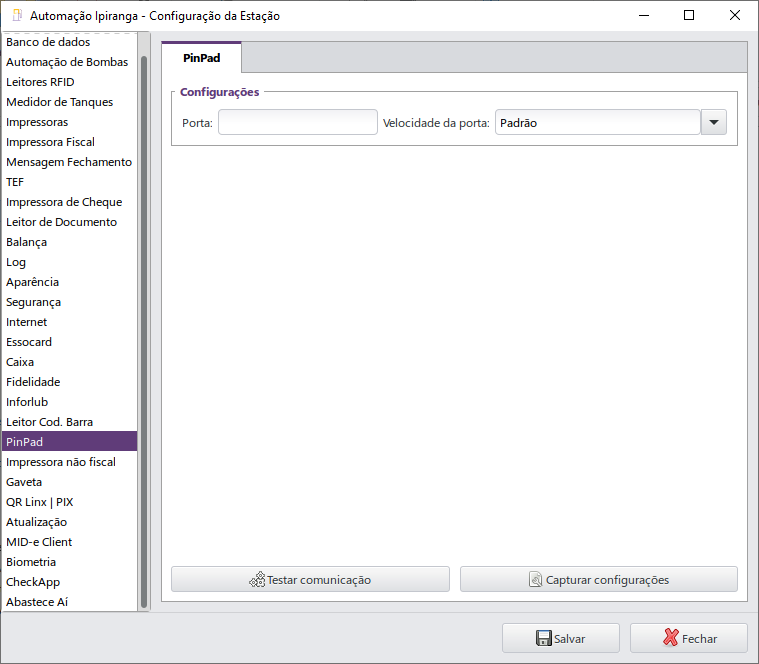Click the floppy disk Salvar icon

pyautogui.click(x=544, y=638)
